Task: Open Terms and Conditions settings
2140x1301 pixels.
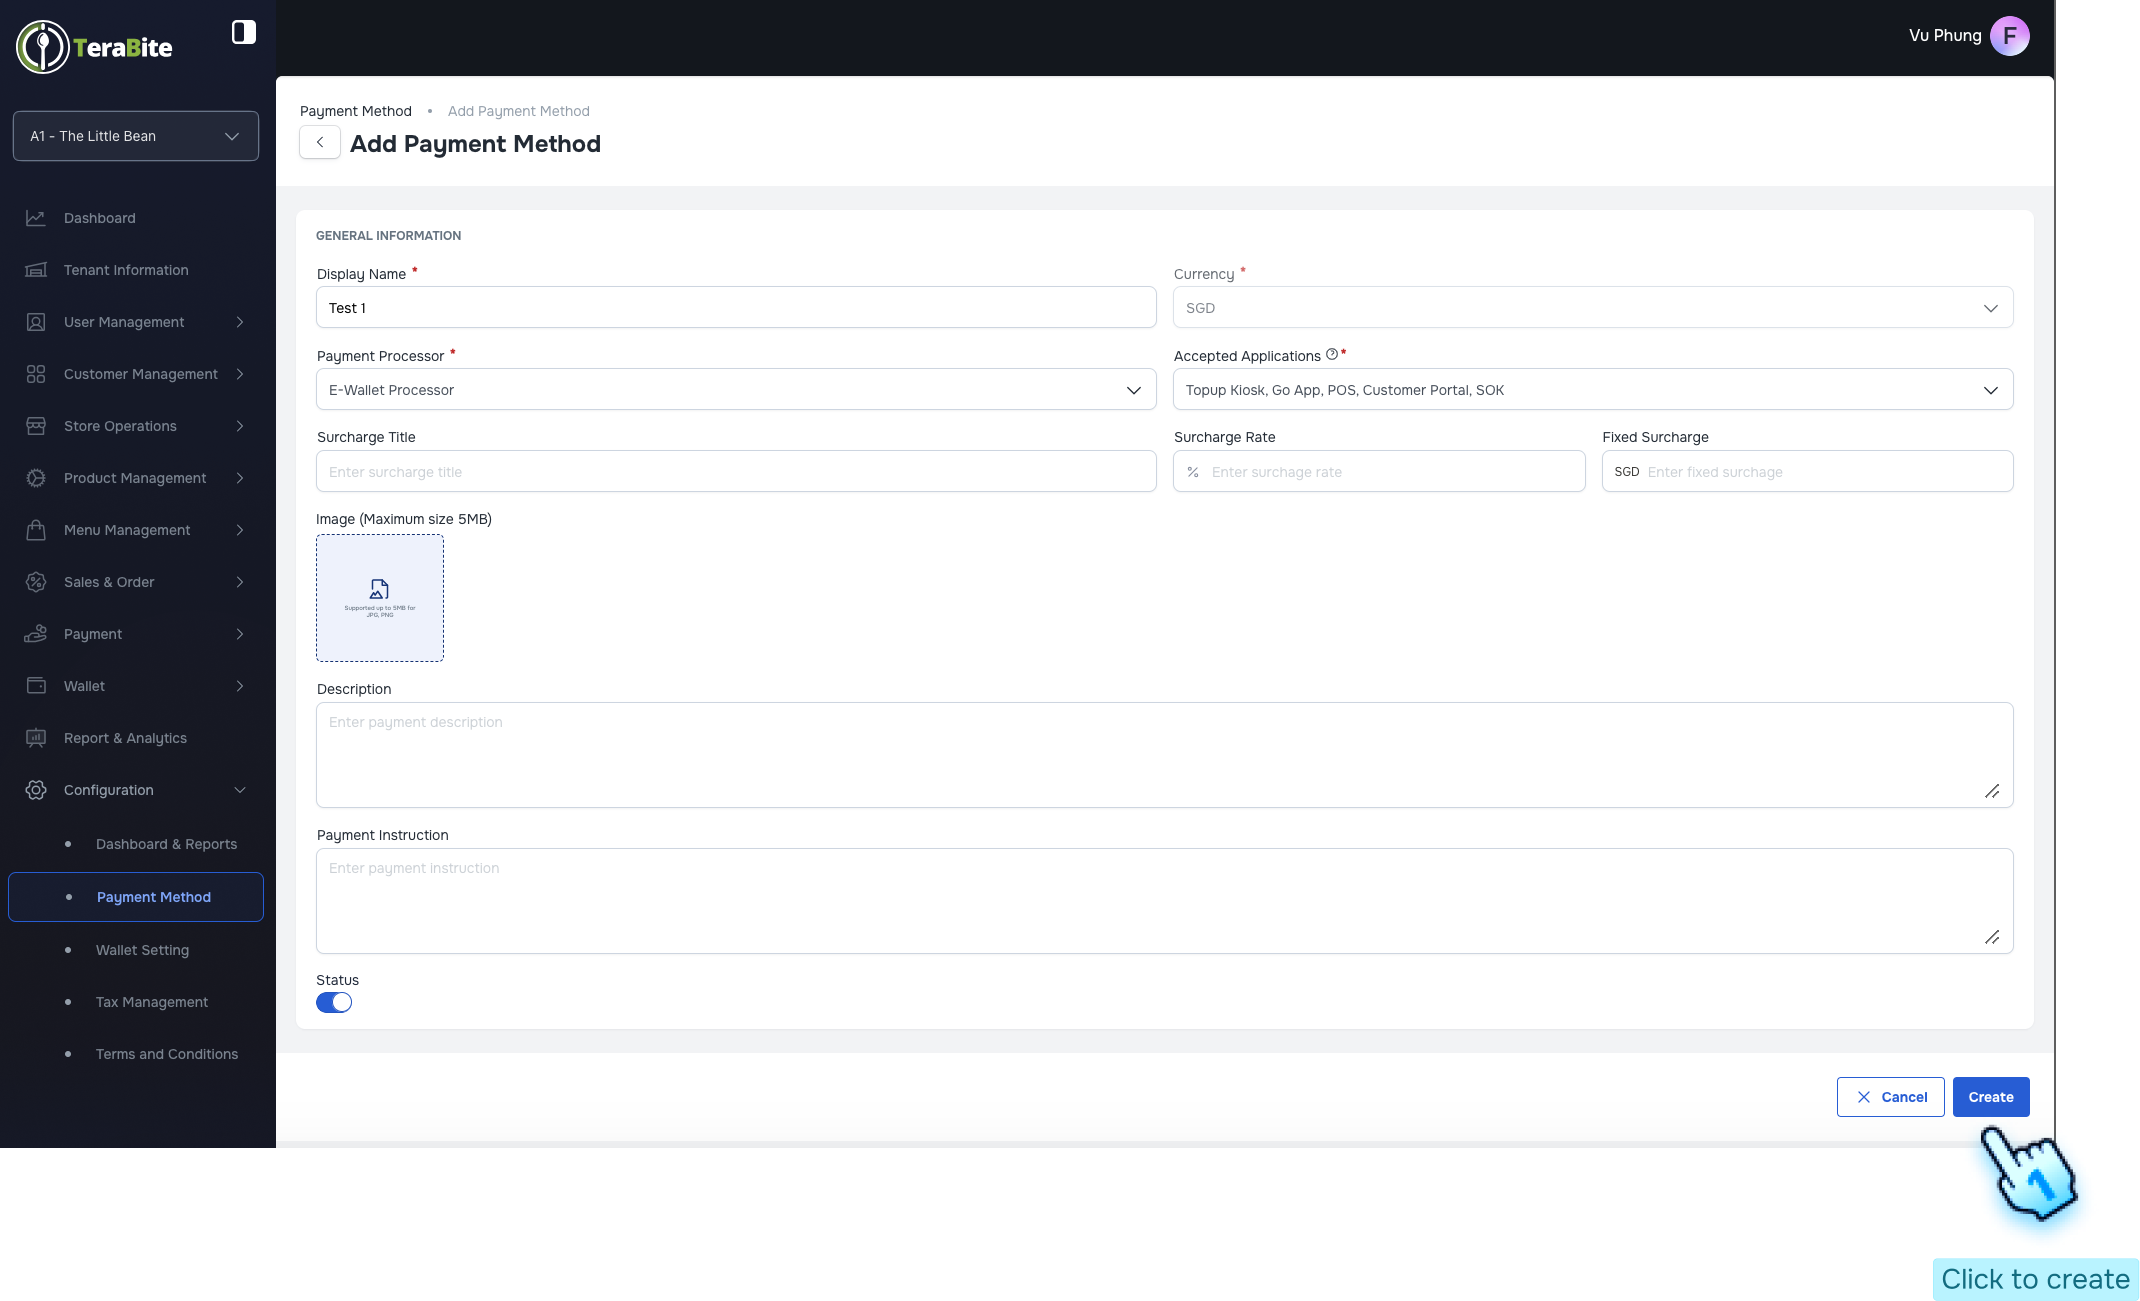Action: pos(166,1054)
